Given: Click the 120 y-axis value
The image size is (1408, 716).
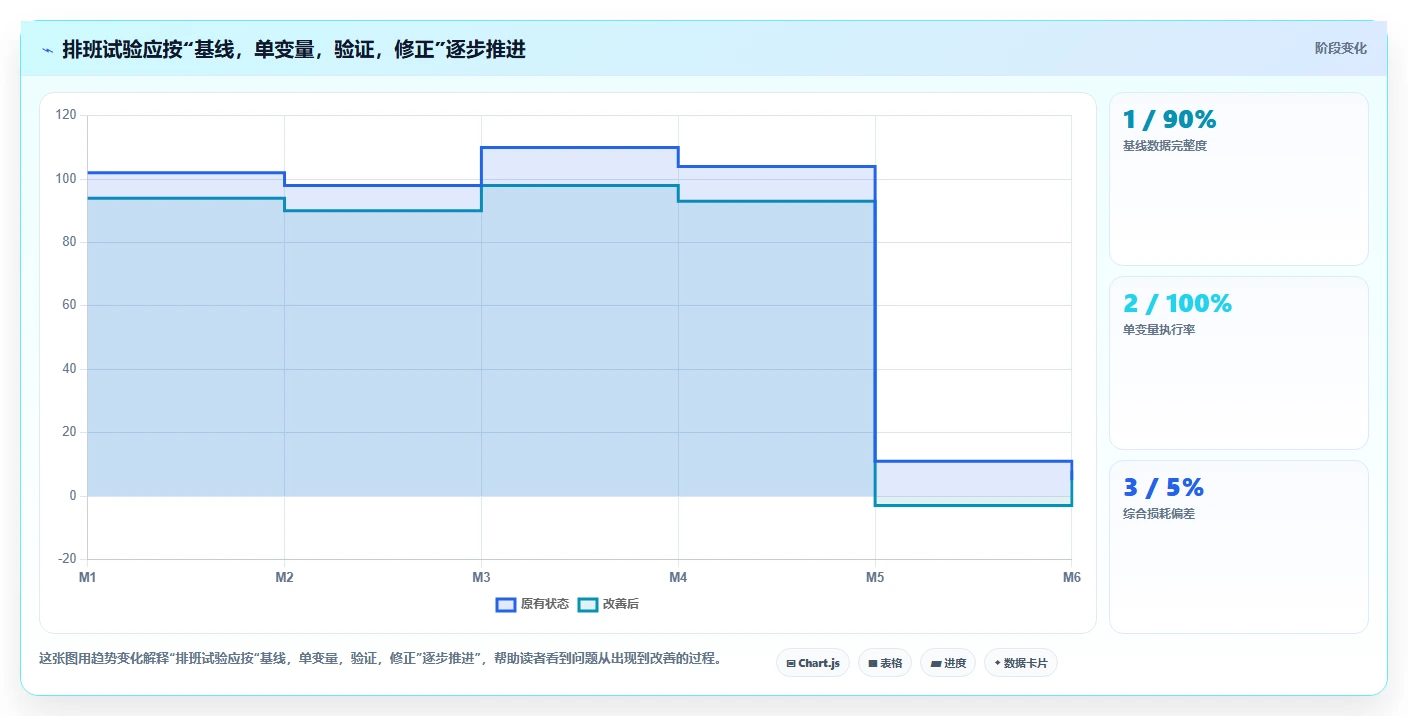Looking at the screenshot, I should coord(66,115).
